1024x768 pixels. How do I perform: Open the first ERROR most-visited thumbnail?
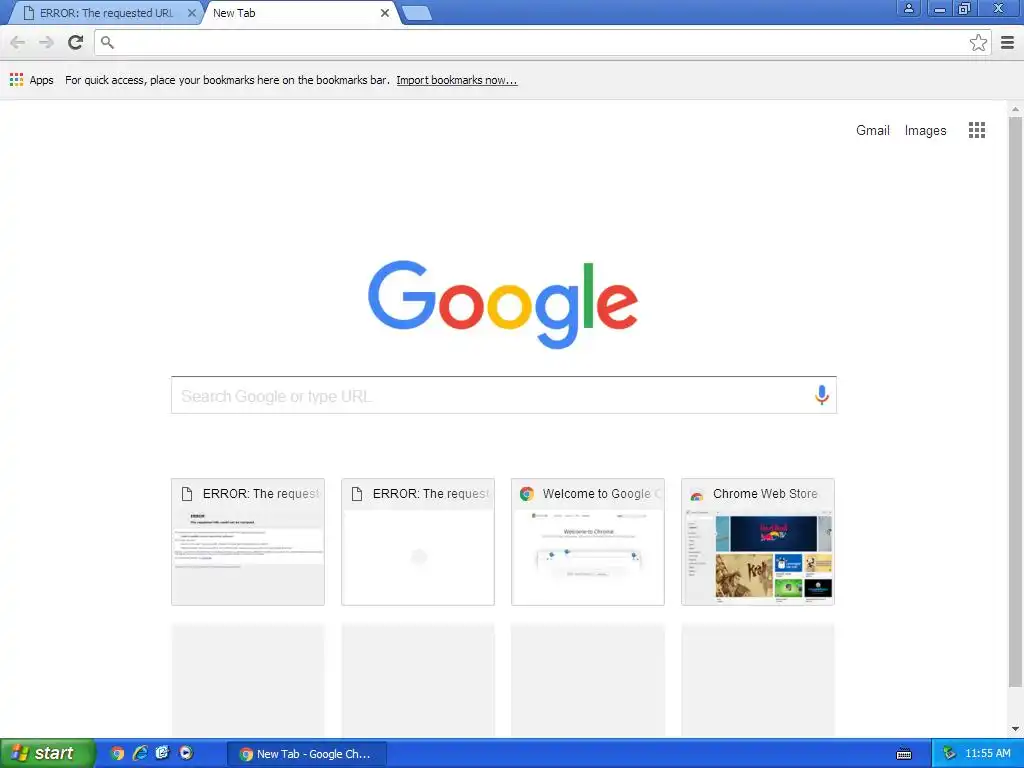tap(248, 541)
